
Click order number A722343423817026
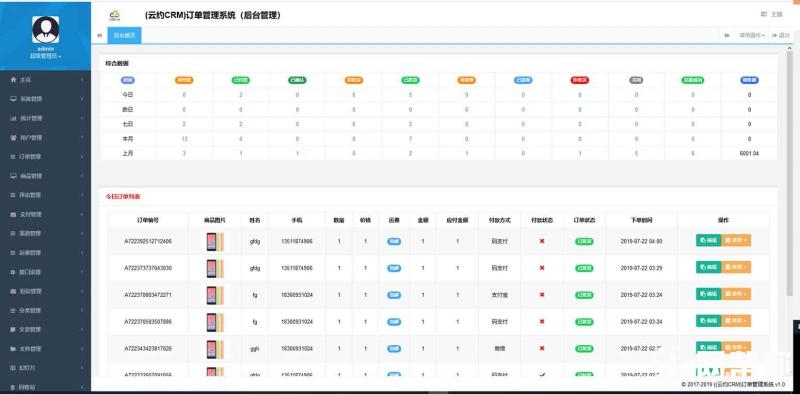pos(148,349)
